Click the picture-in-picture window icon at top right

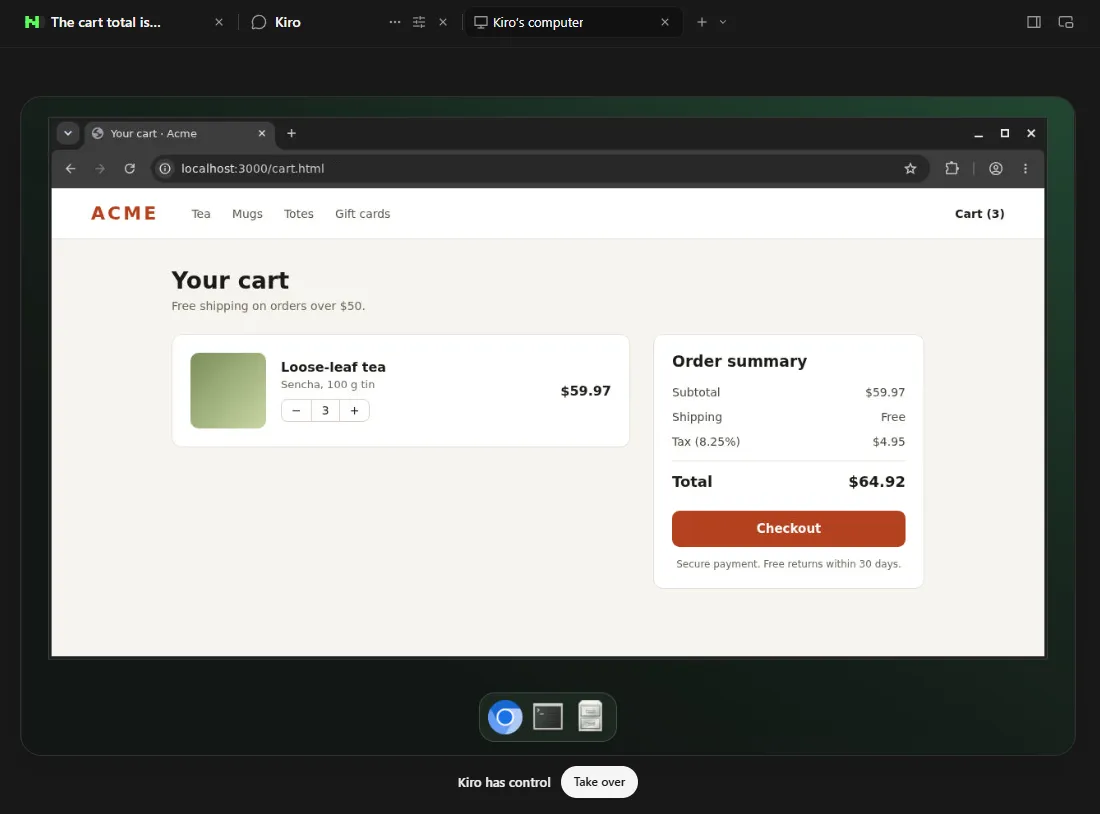click(x=1066, y=22)
